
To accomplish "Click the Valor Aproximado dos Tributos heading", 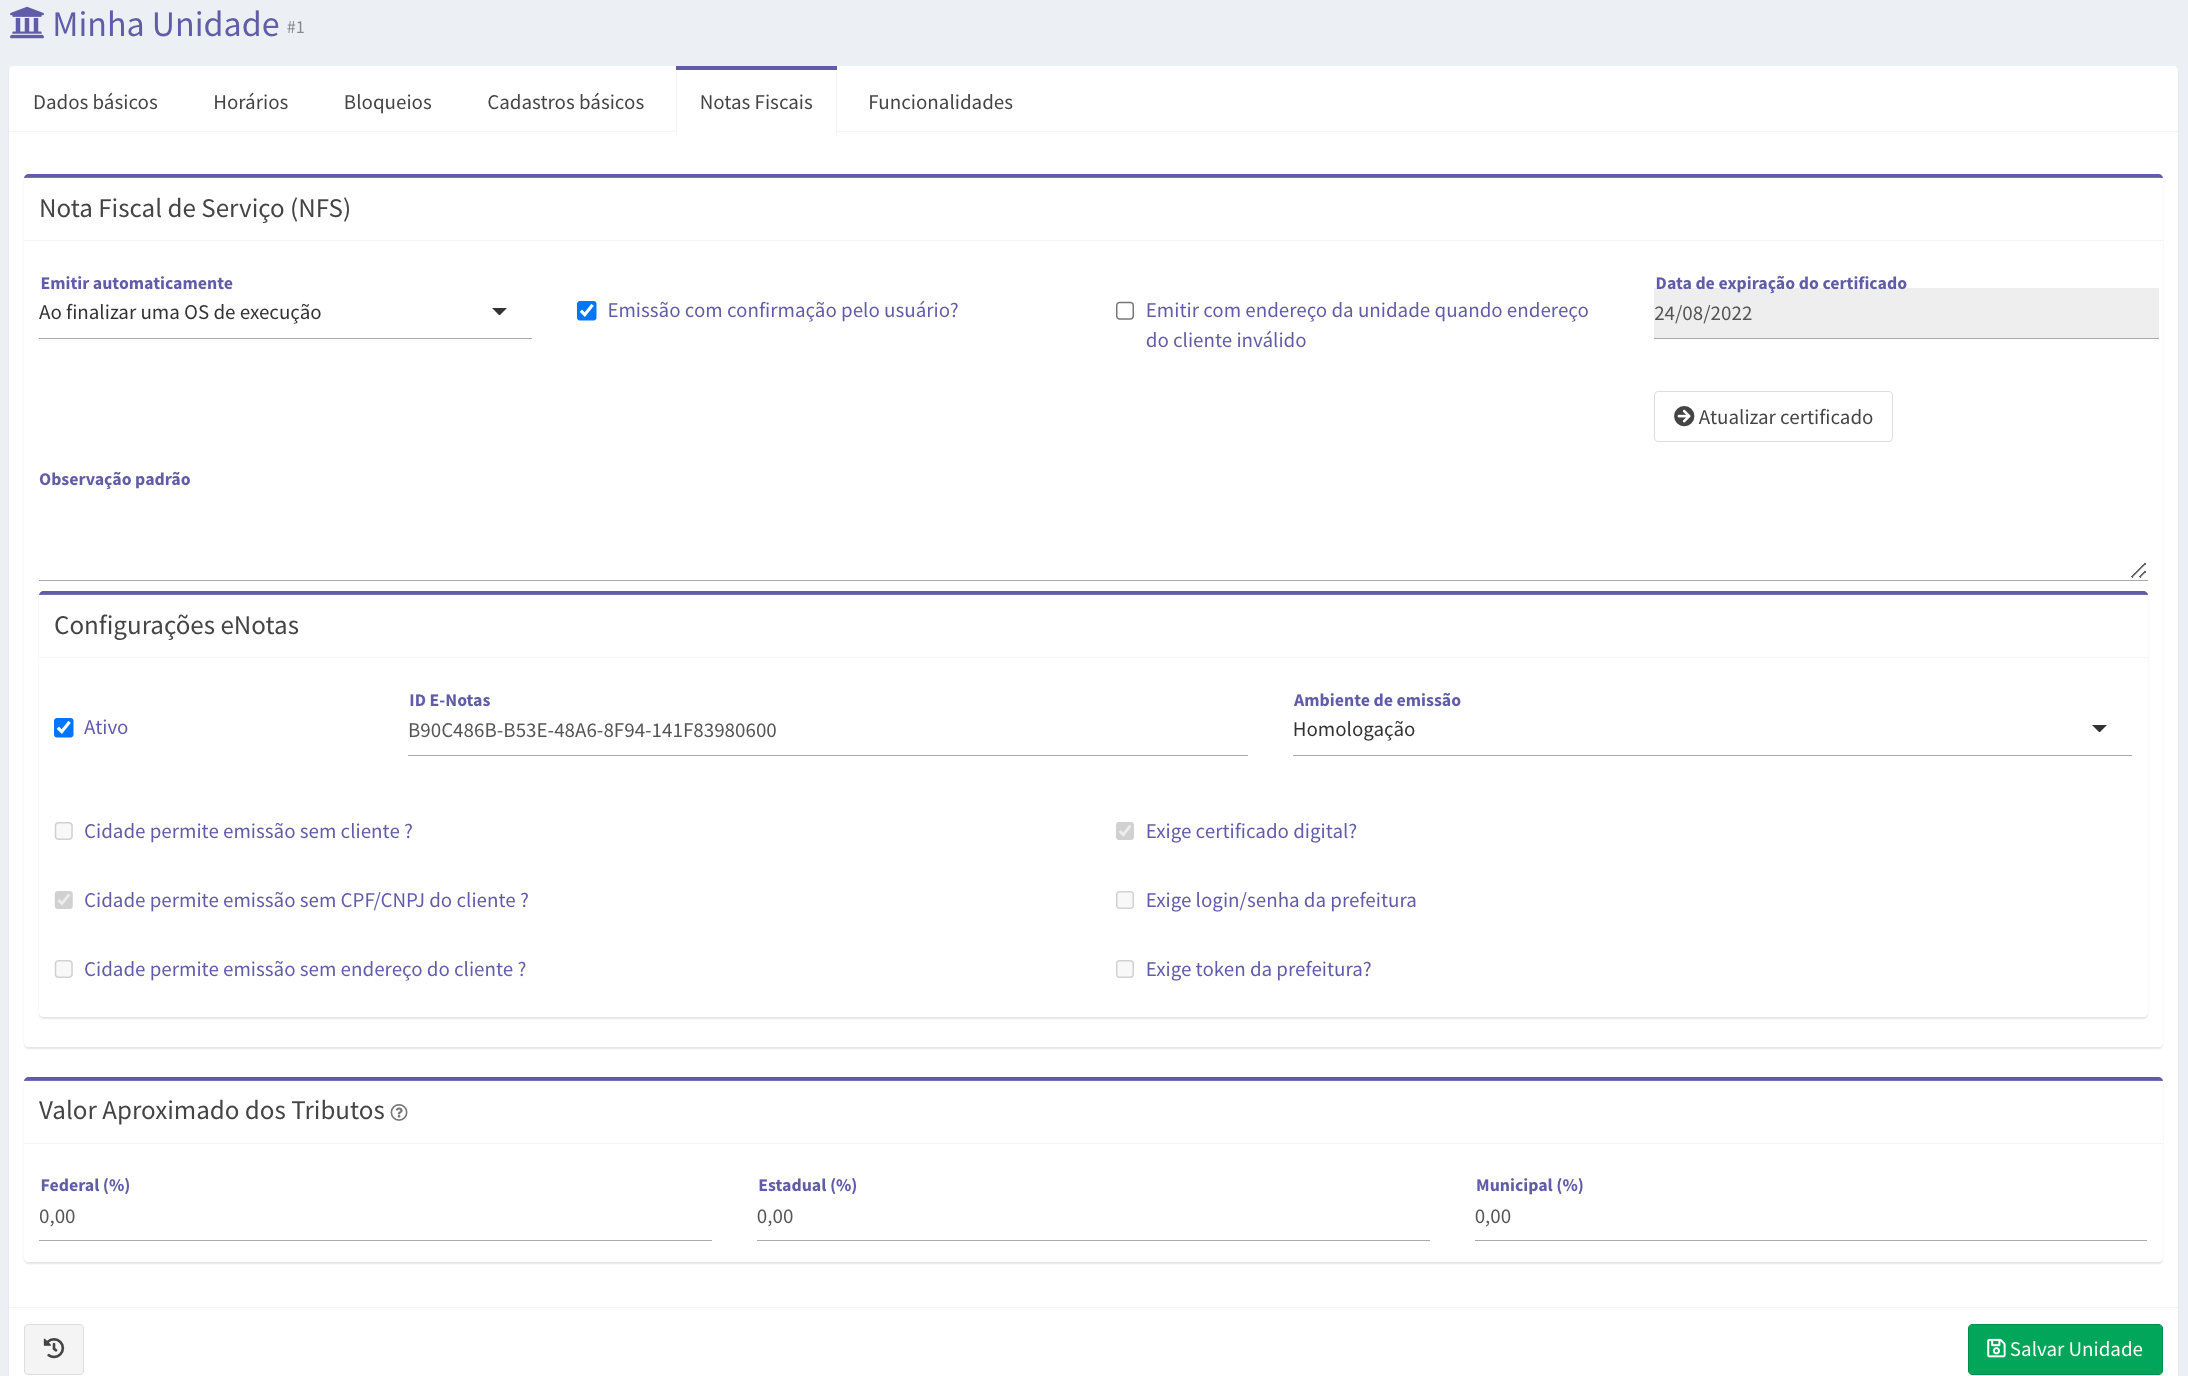I will point(211,1110).
